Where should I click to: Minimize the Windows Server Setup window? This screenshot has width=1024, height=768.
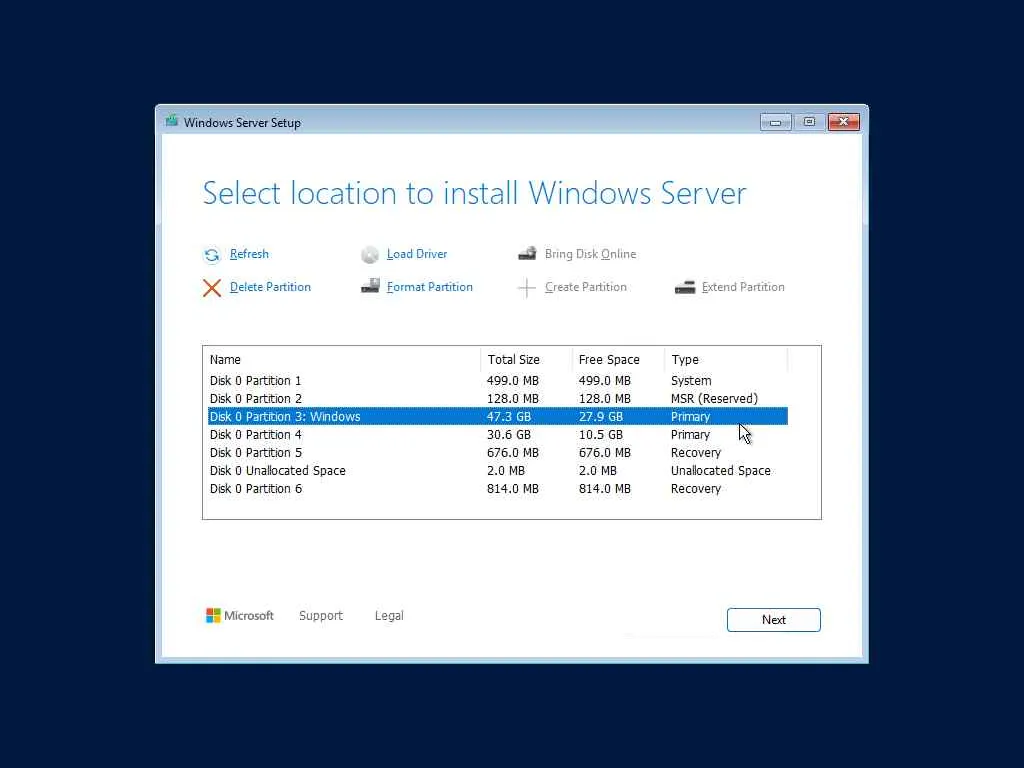[x=775, y=122]
